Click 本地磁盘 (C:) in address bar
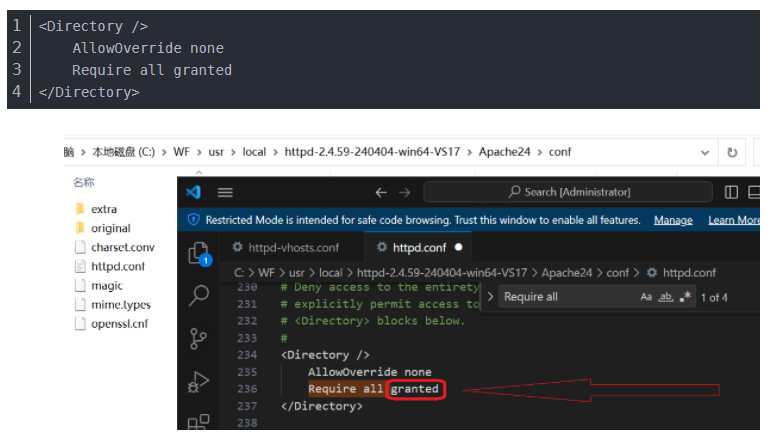Screen dimensions: 767x439 pos(123,152)
